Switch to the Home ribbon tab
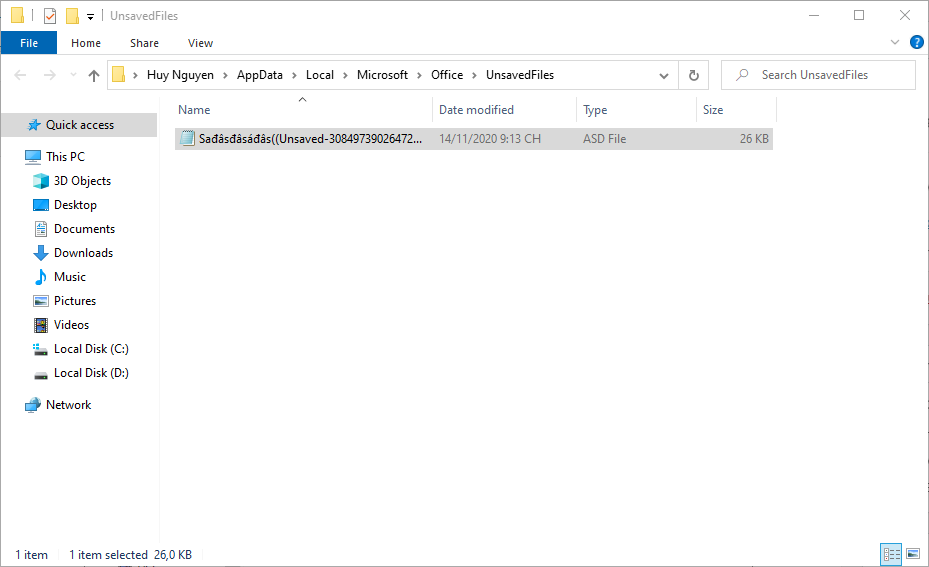The image size is (929, 567). click(86, 43)
